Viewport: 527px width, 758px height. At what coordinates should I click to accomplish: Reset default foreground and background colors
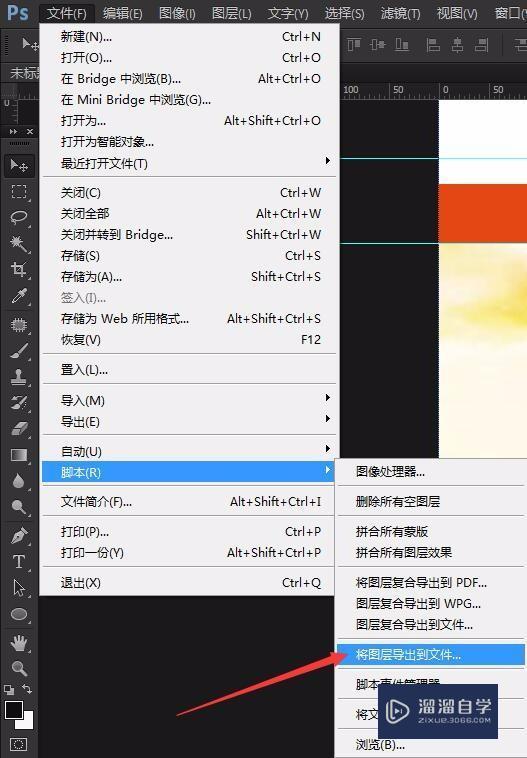pyautogui.click(x=9, y=690)
